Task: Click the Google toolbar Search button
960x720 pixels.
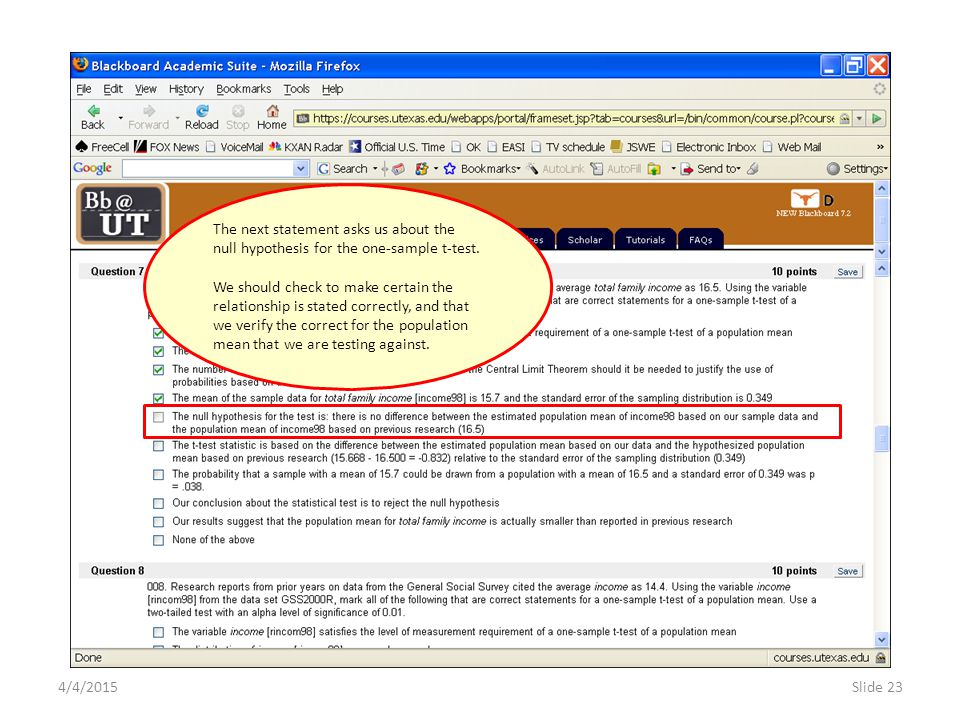Action: [x=342, y=168]
